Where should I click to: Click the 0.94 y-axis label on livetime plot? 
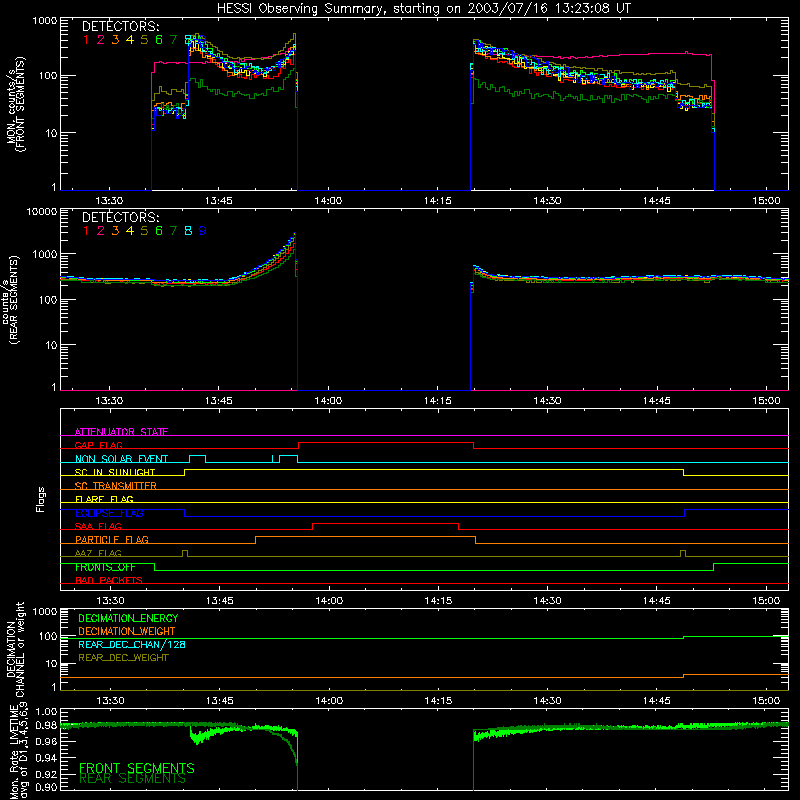(47, 758)
